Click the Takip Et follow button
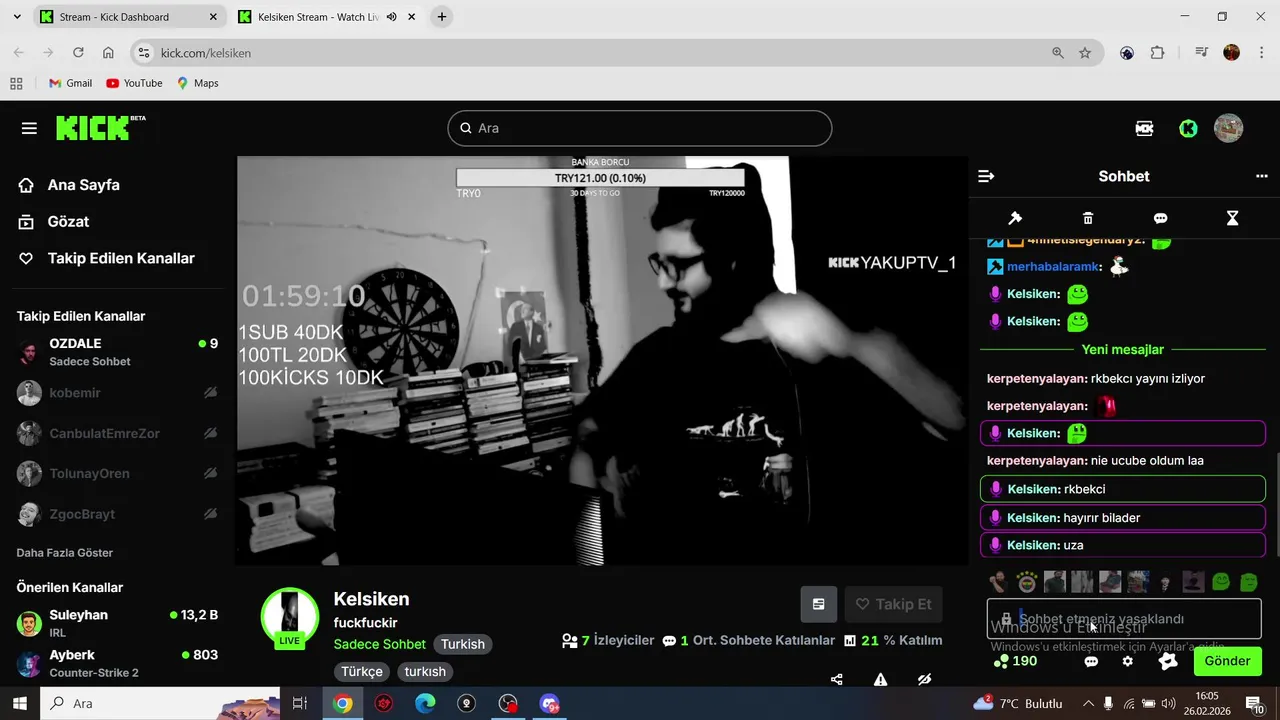The height and width of the screenshot is (720, 1280). tap(894, 604)
